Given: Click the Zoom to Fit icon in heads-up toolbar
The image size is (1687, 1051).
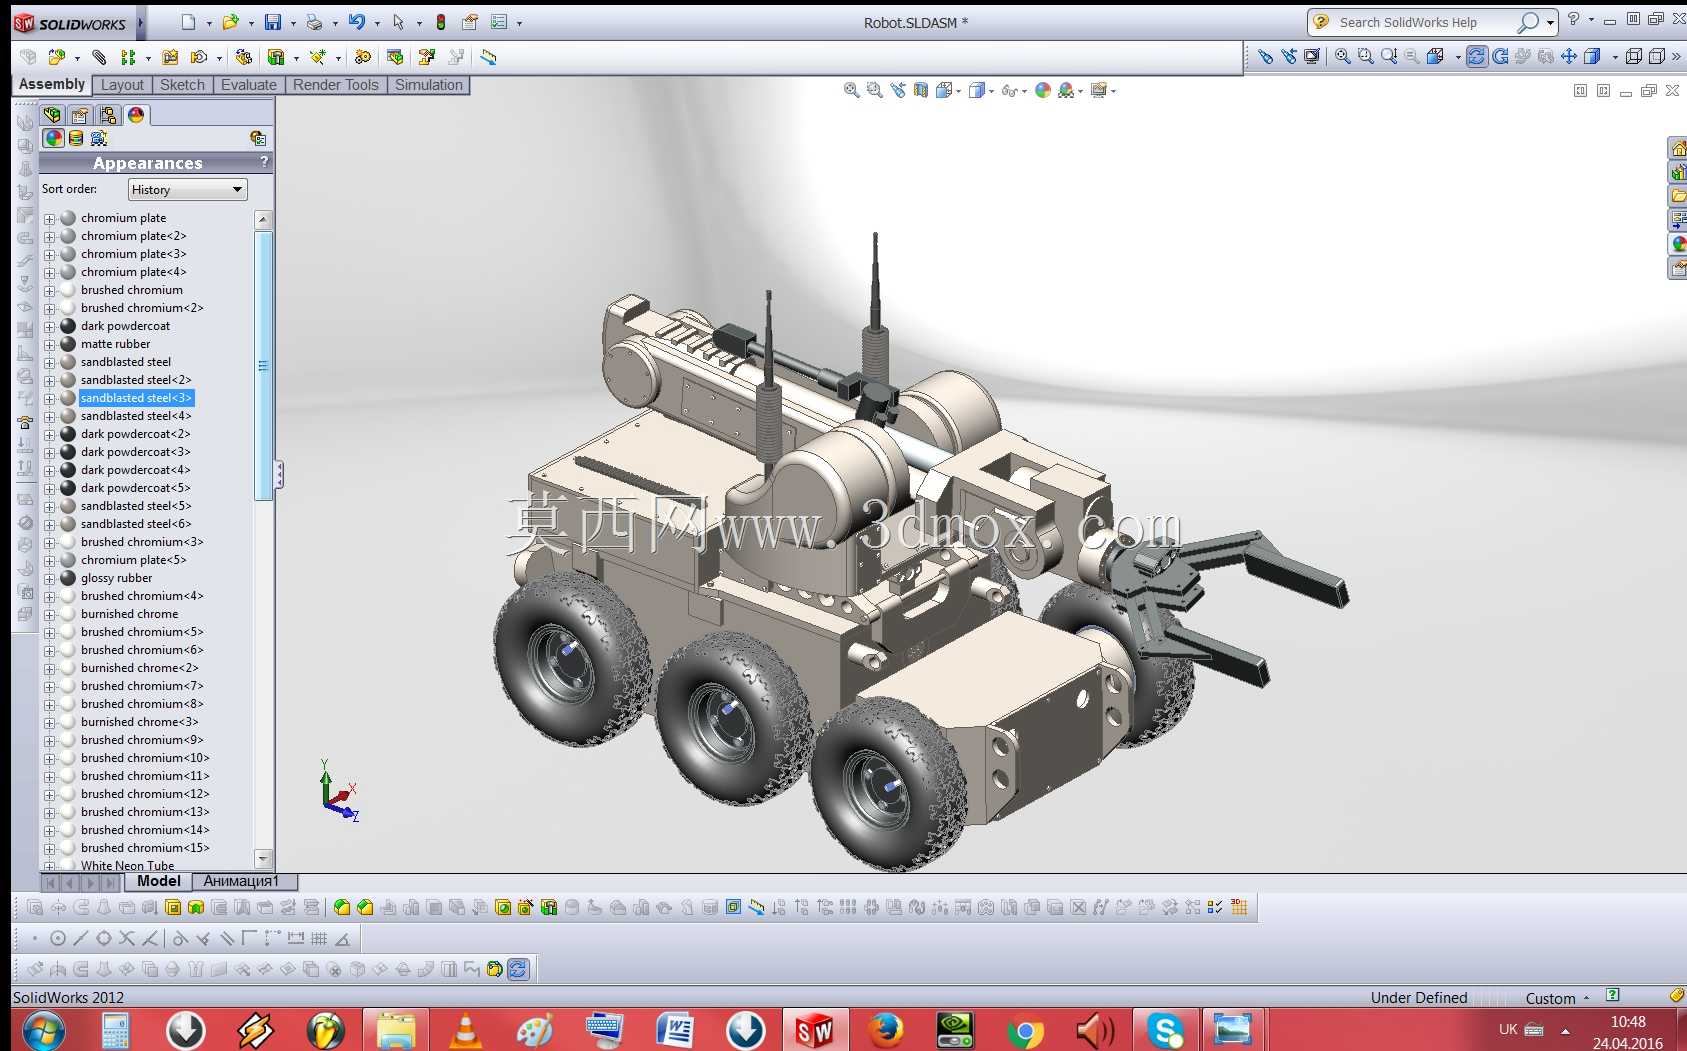Looking at the screenshot, I should tap(851, 90).
